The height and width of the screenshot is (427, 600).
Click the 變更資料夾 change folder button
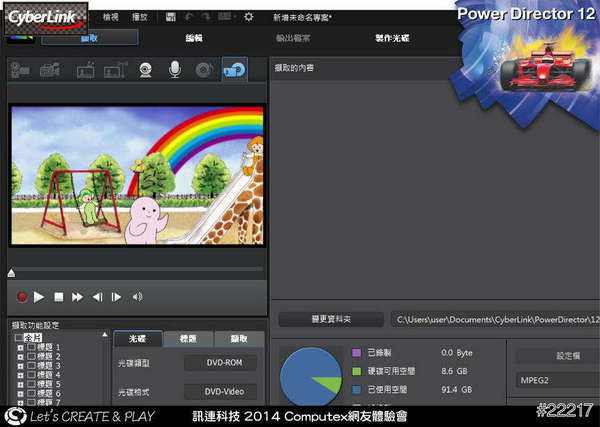tap(330, 320)
